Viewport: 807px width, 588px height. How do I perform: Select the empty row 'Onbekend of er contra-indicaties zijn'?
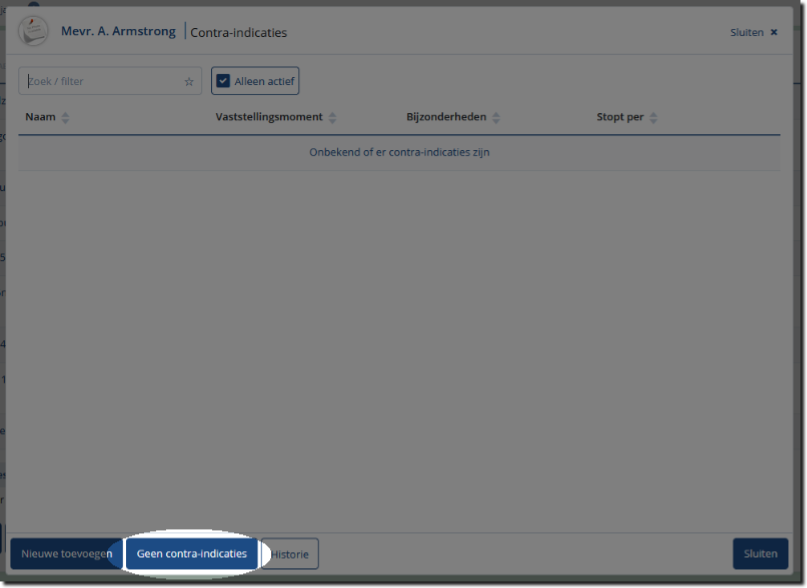pos(399,153)
